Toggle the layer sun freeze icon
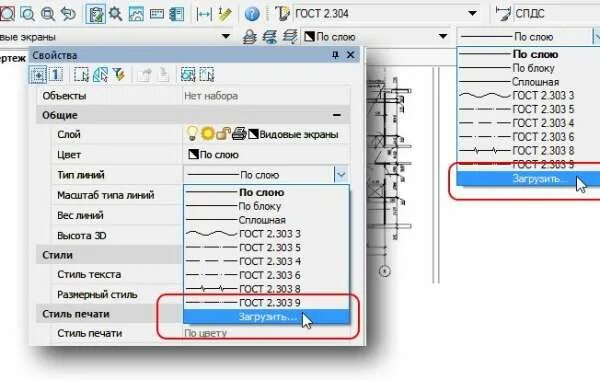Screen dimensions: 600x380 click(x=208, y=134)
